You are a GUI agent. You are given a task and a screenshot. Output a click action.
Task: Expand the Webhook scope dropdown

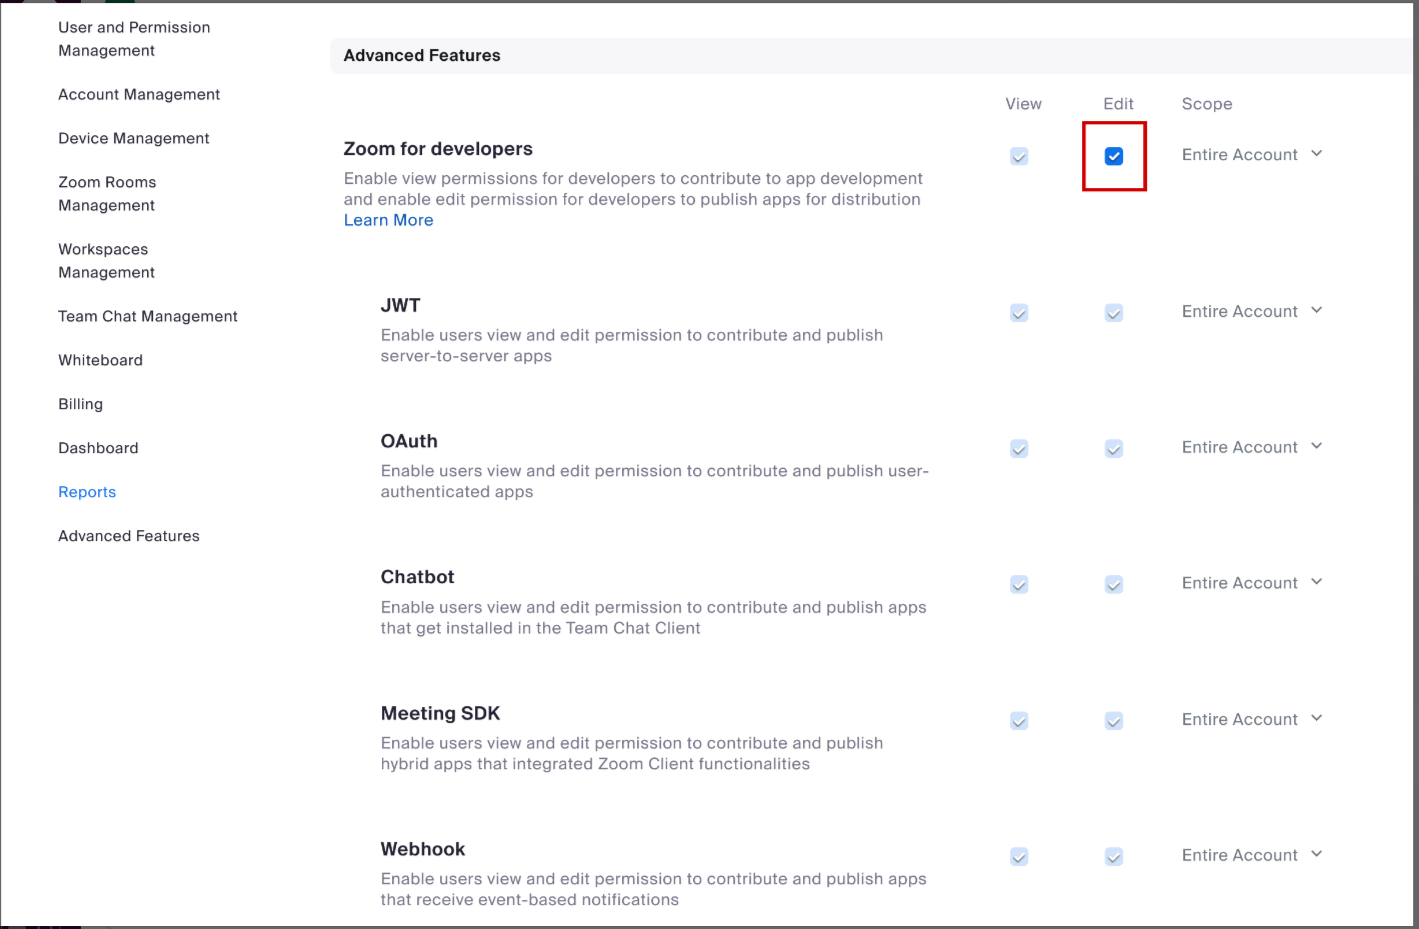tap(1252, 856)
